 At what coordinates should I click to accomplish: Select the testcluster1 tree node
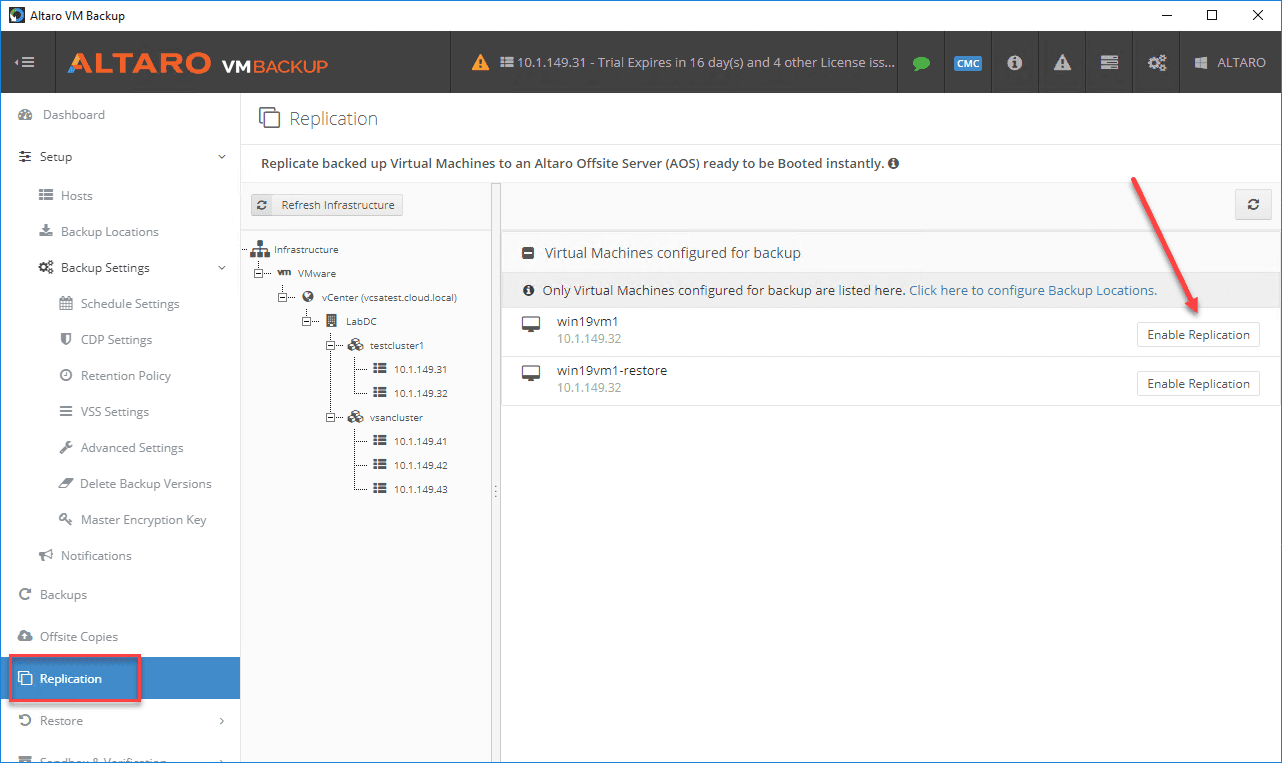[x=397, y=345]
